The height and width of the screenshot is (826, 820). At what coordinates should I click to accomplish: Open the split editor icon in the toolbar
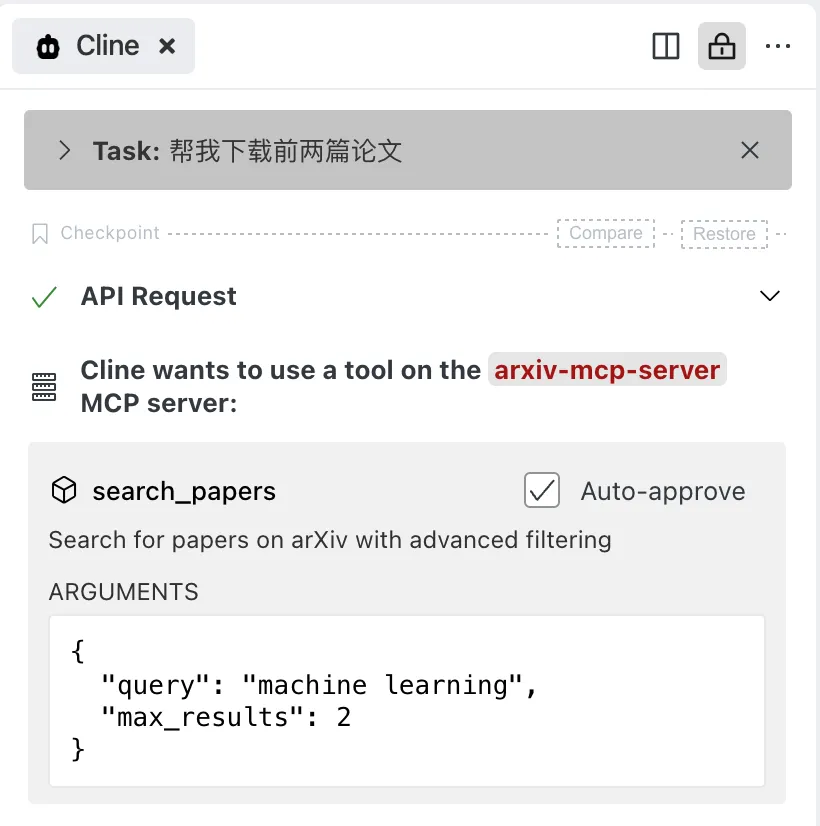pos(665,46)
